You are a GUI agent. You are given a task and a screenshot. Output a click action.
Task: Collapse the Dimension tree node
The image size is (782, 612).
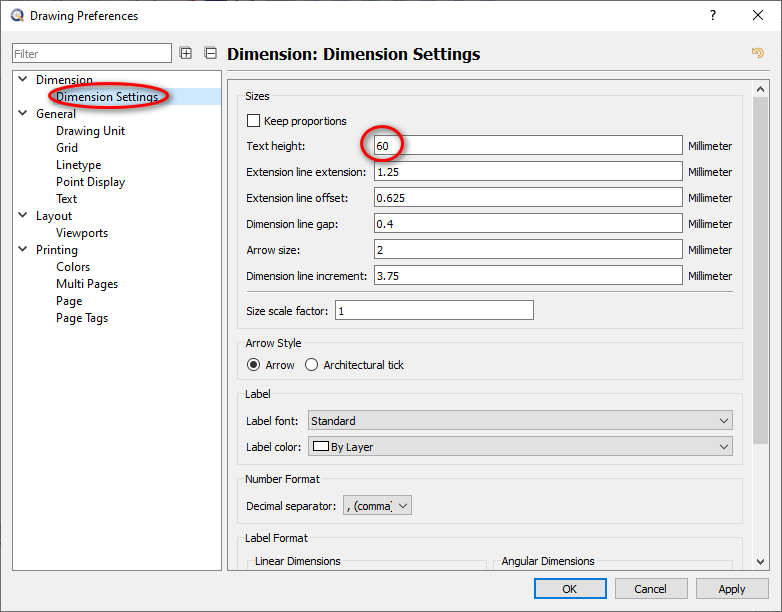[x=23, y=80]
